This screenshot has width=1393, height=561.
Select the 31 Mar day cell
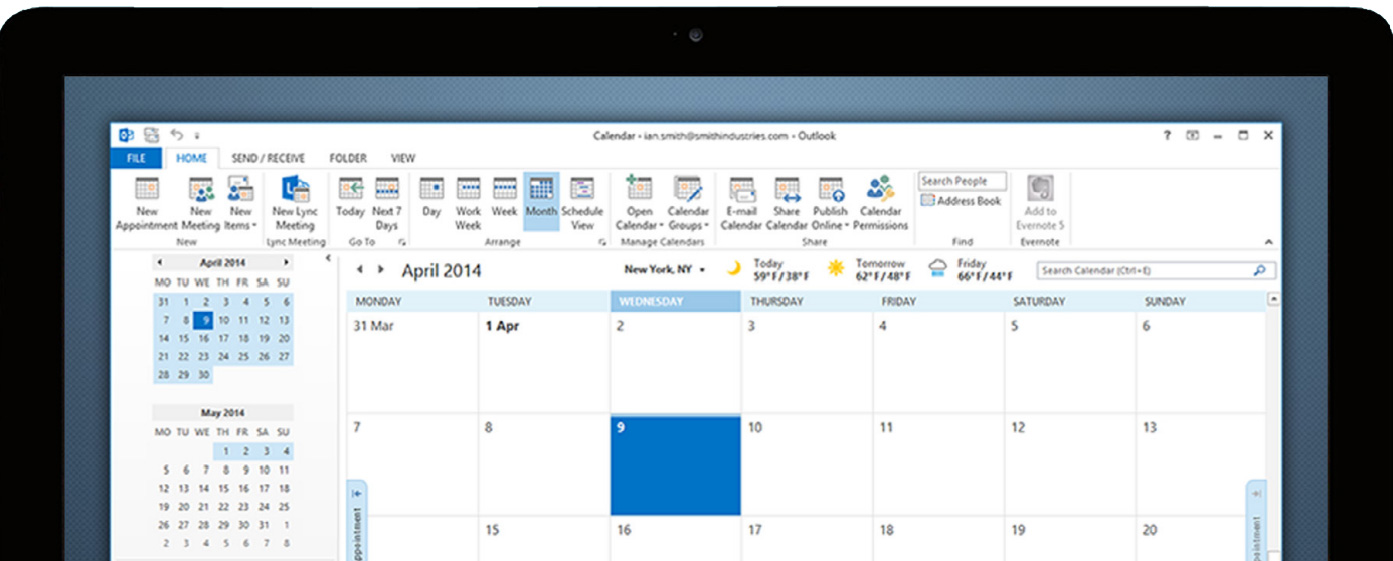tap(413, 362)
